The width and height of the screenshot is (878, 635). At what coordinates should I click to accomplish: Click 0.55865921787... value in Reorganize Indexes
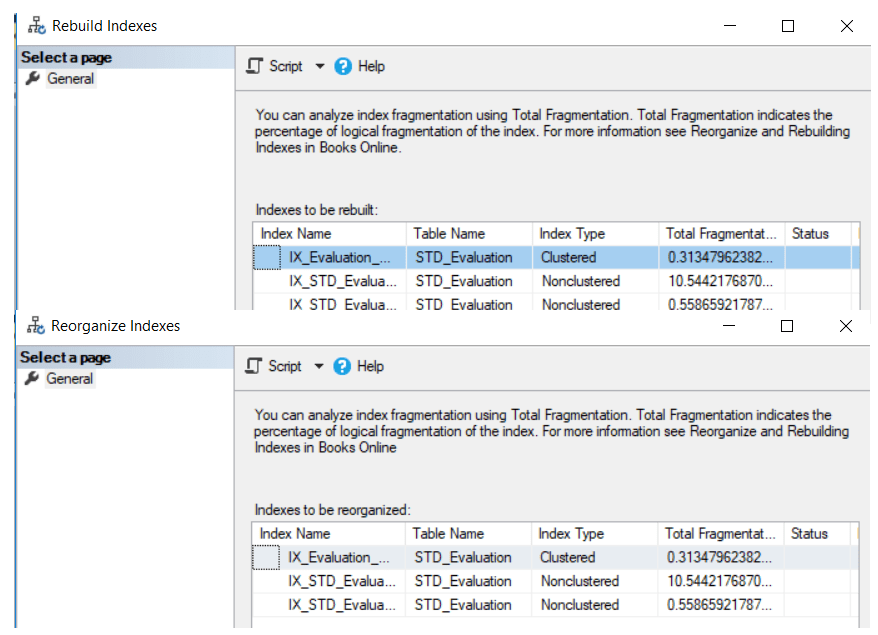point(719,605)
